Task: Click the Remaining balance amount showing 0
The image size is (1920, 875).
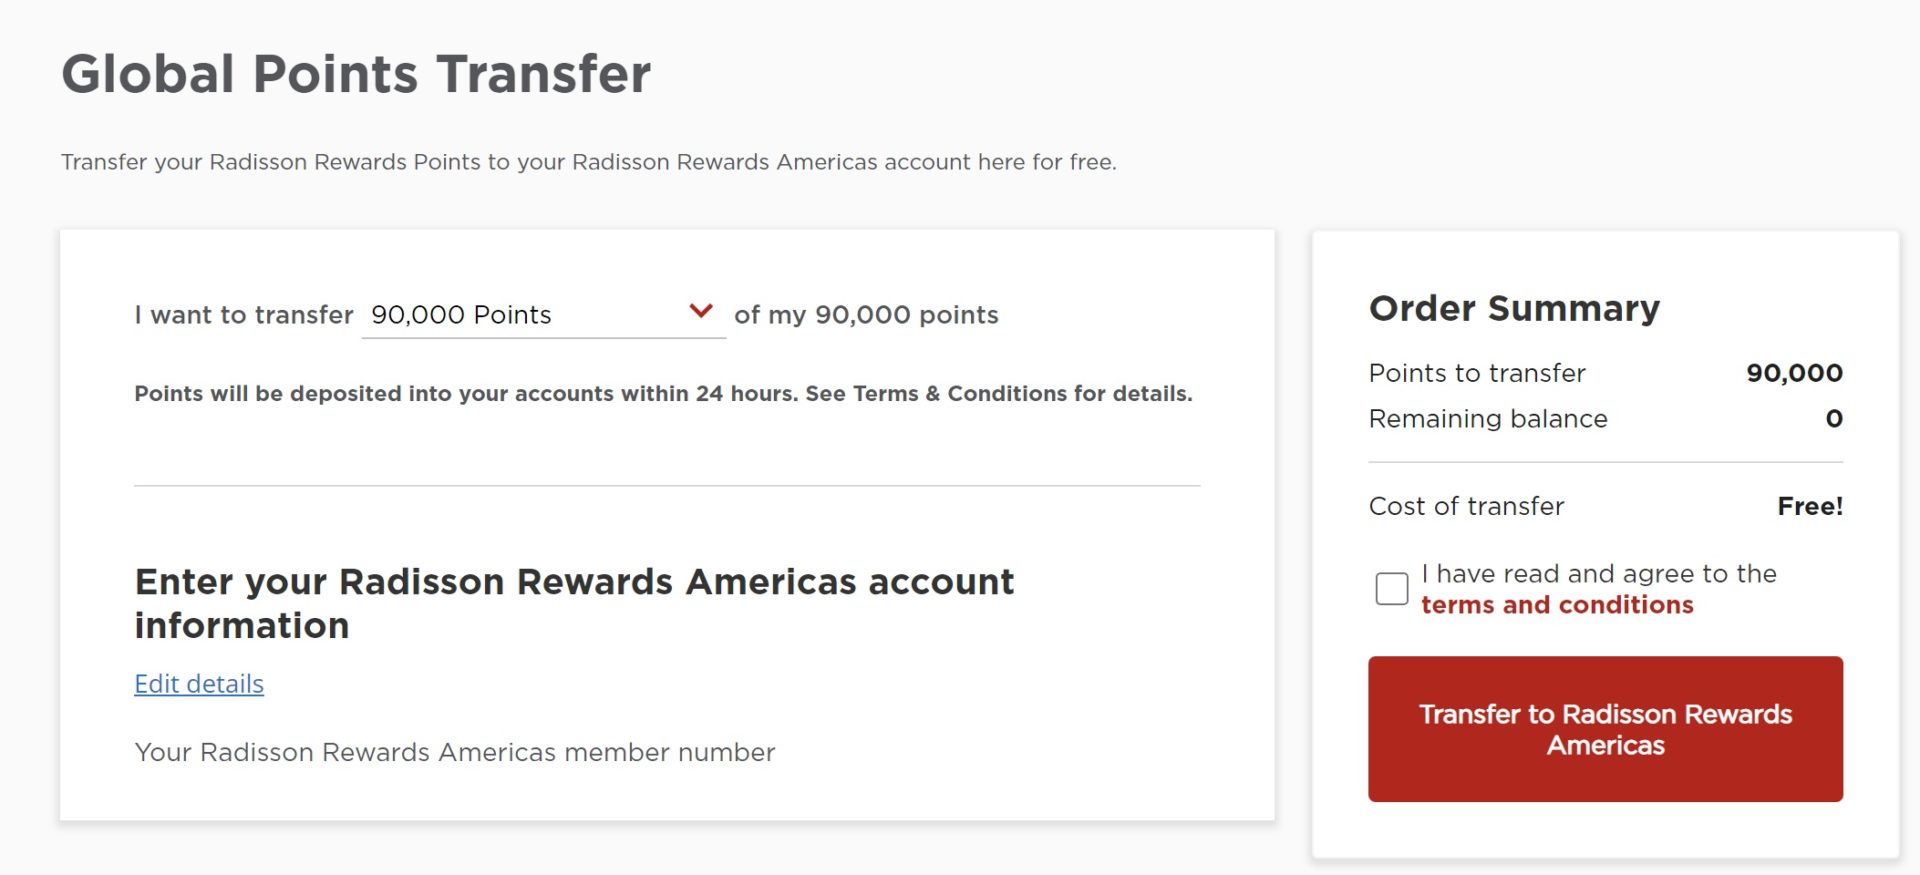Action: pos(1832,419)
